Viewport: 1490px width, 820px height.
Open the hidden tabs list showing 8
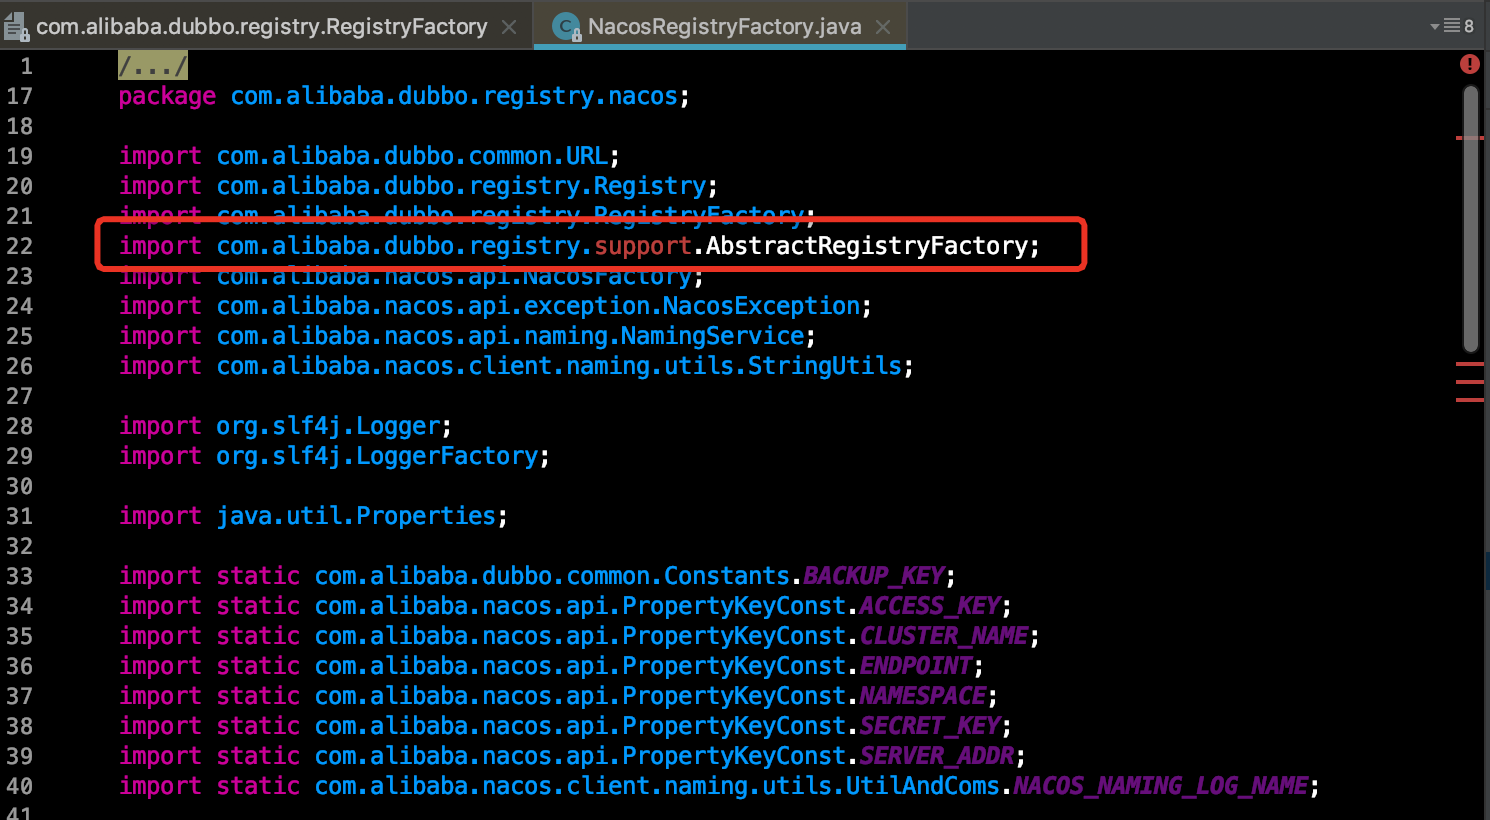[x=1452, y=26]
